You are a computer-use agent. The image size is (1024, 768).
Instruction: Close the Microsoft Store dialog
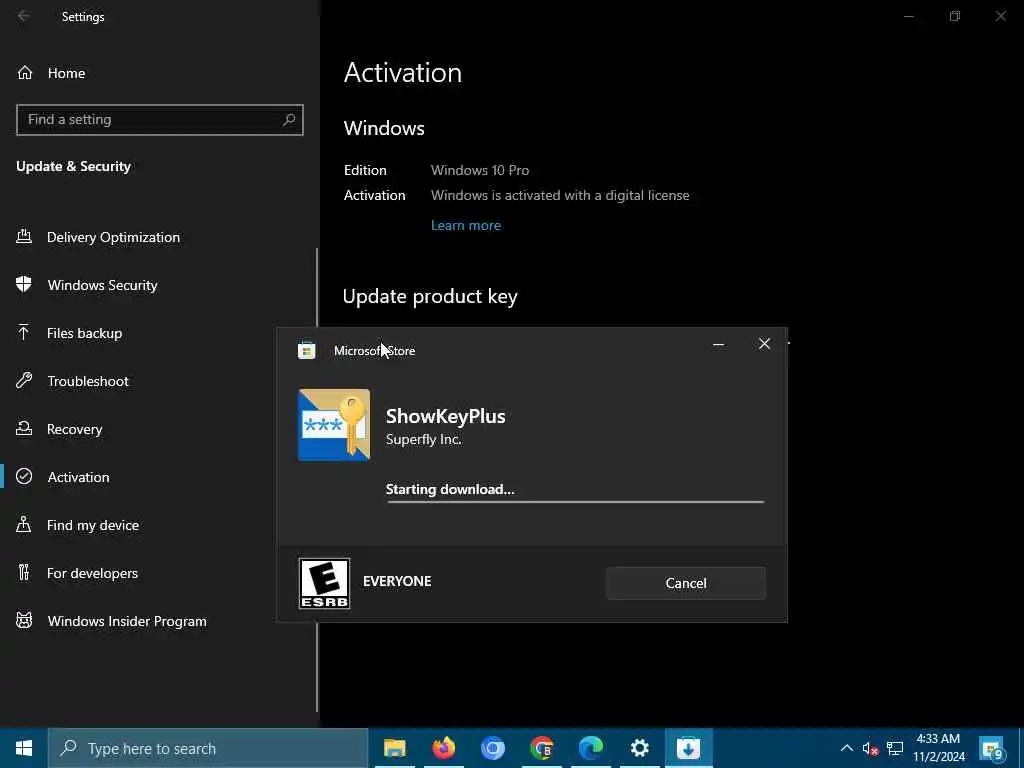[x=764, y=344]
